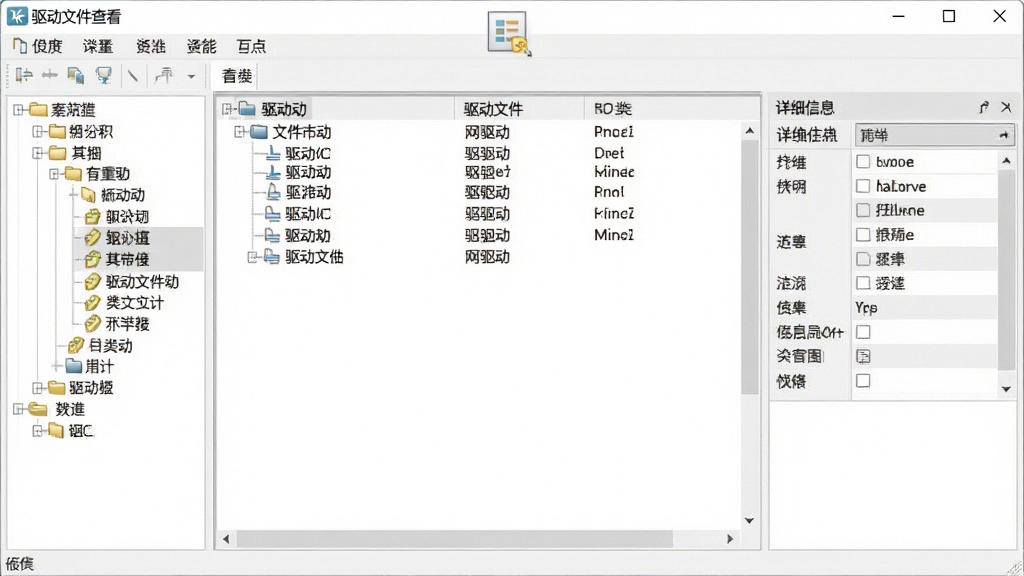The height and width of the screenshot is (576, 1024).
Task: Click the only blue folder icon in the left tree
Action: 73,366
